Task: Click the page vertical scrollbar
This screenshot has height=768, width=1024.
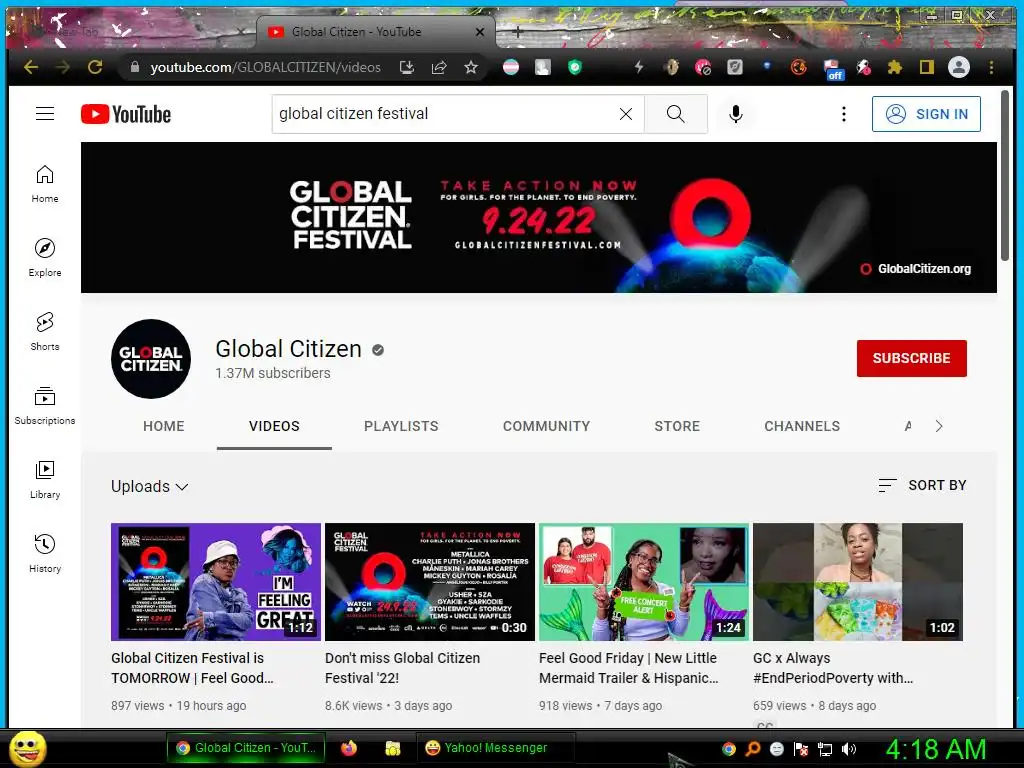Action: (x=1005, y=176)
